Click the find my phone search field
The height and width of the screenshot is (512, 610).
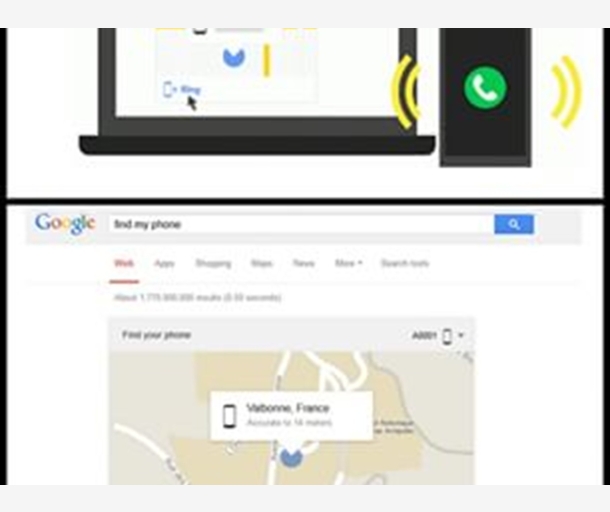tap(301, 224)
